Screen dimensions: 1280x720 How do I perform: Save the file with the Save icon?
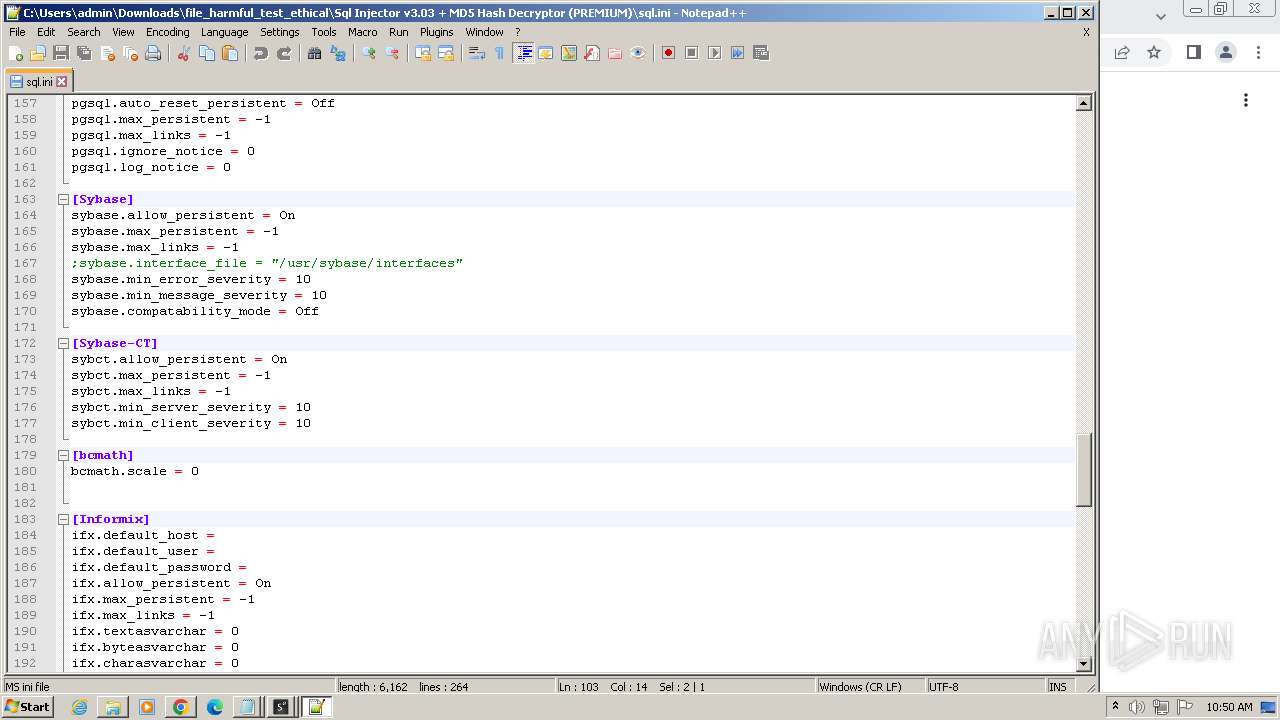(x=61, y=53)
